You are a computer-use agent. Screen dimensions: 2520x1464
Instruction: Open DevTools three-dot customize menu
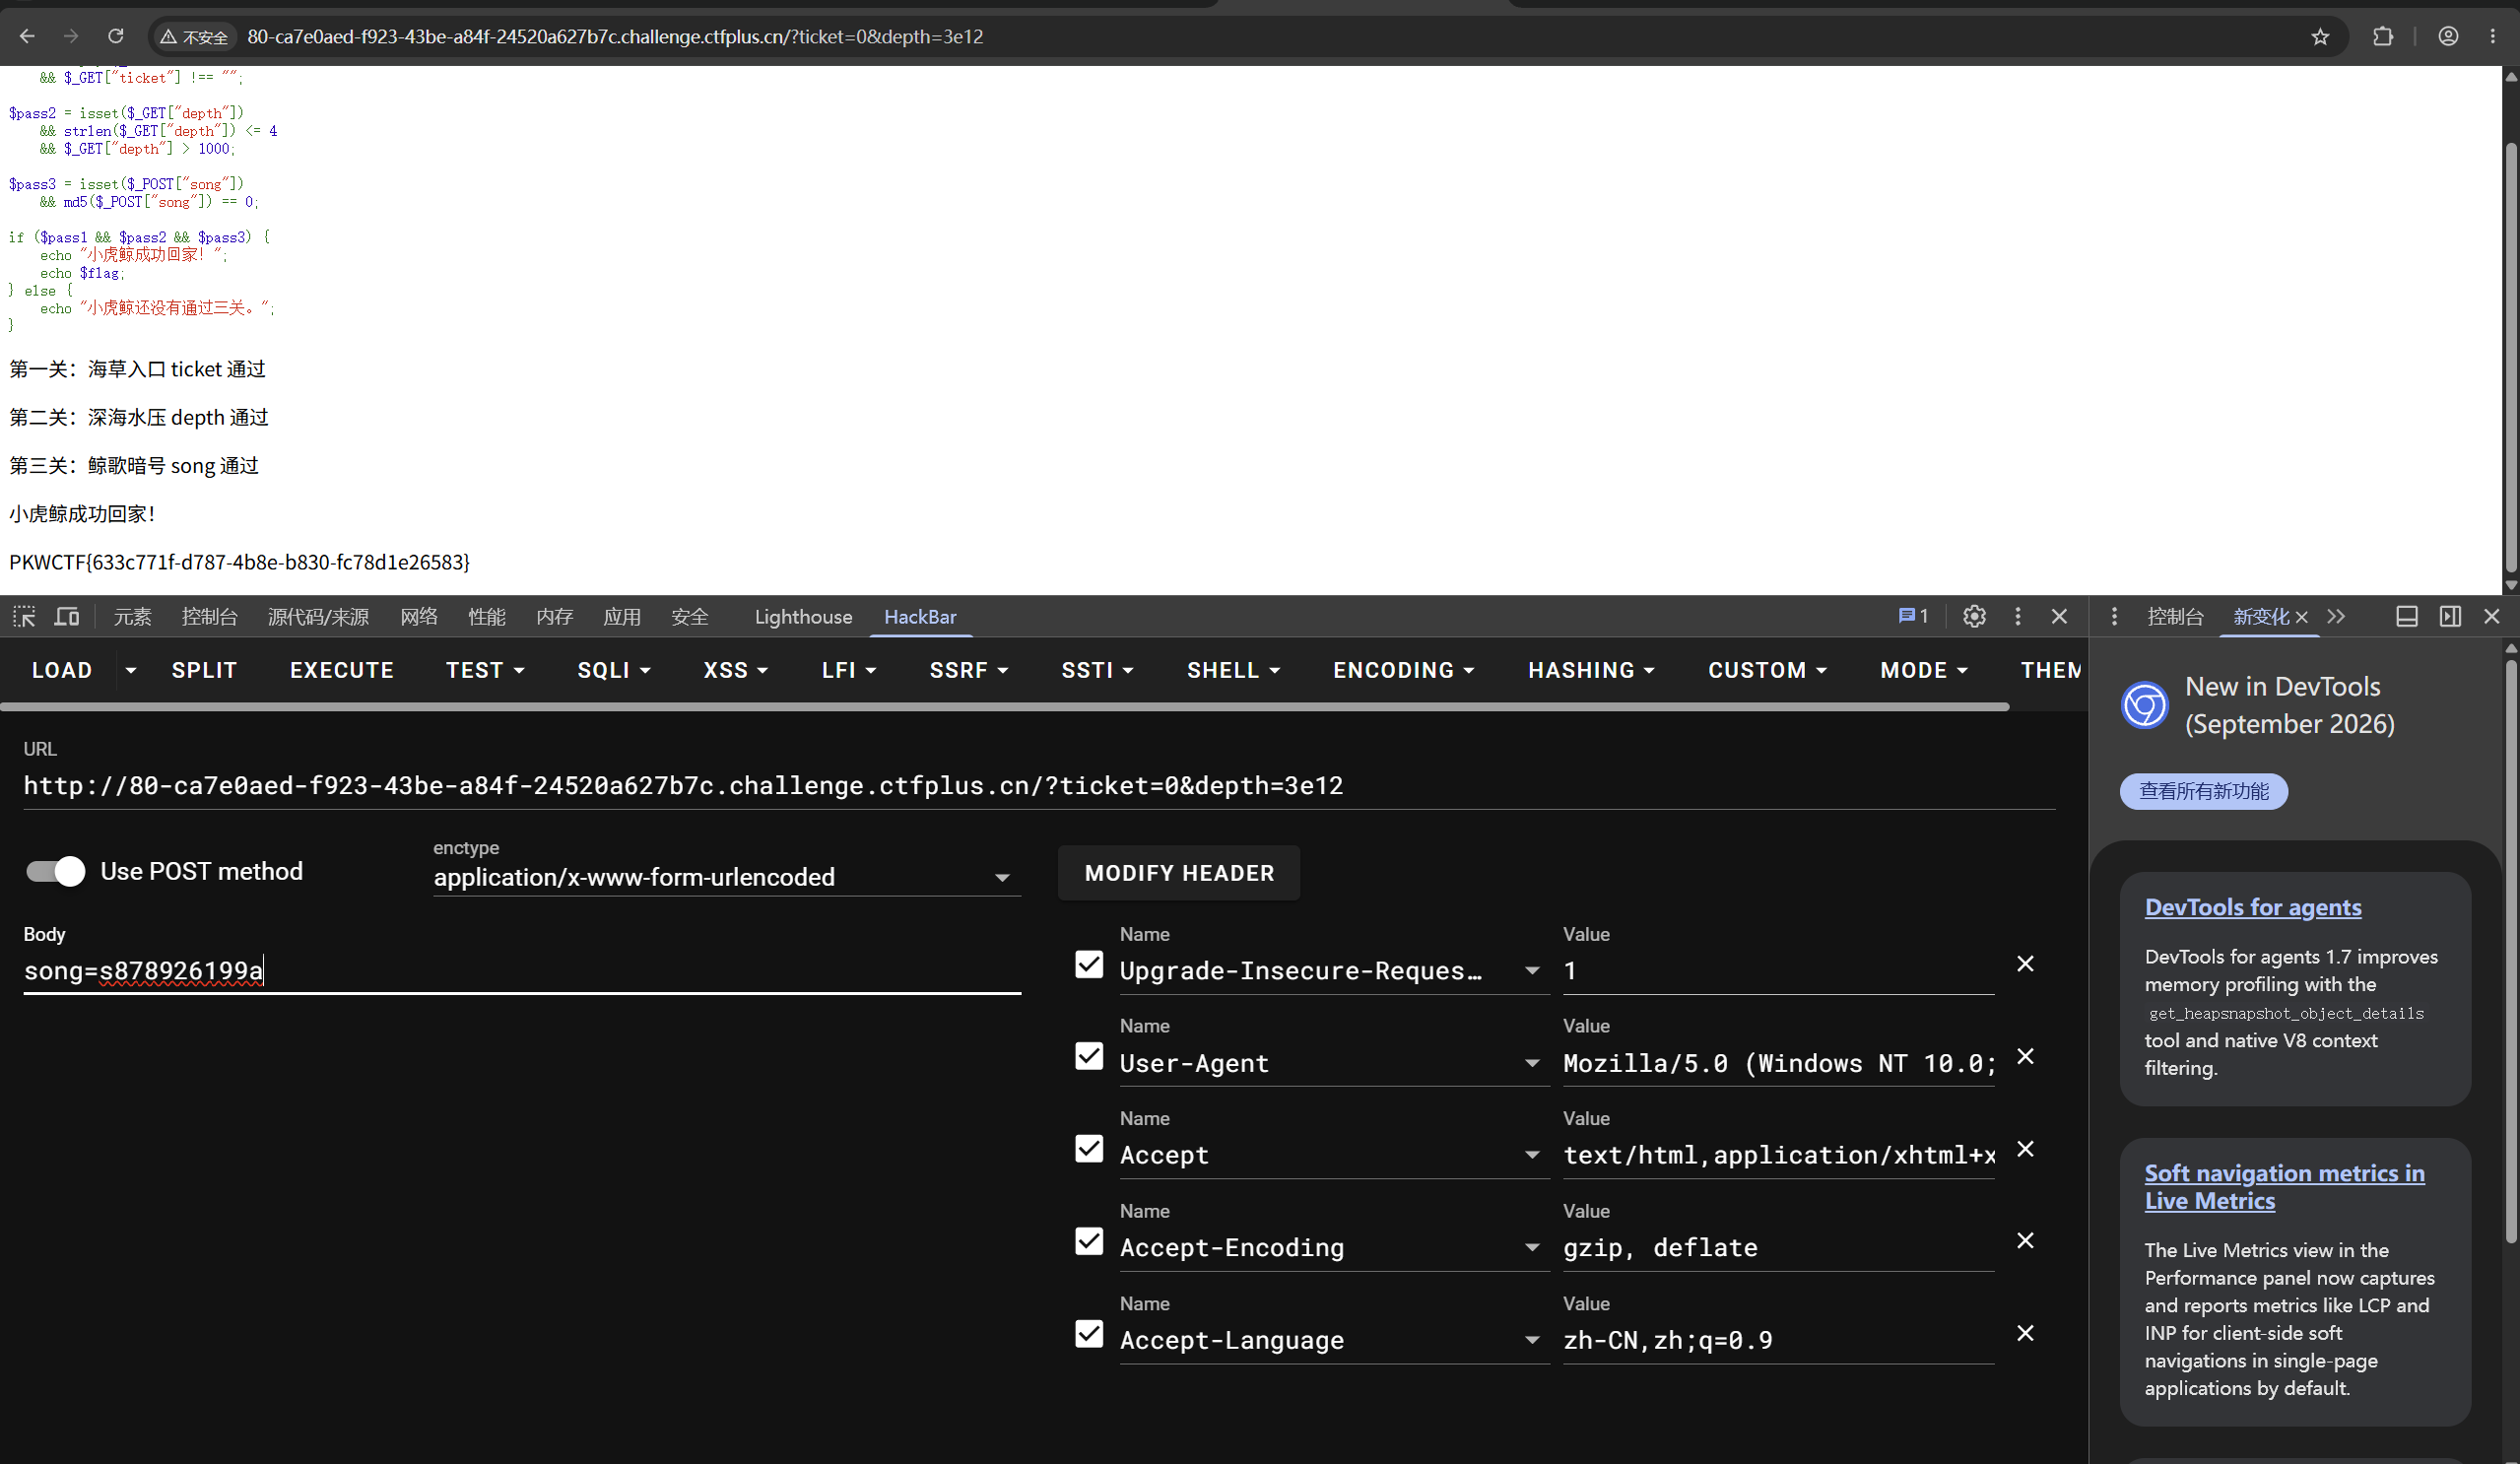(2018, 617)
